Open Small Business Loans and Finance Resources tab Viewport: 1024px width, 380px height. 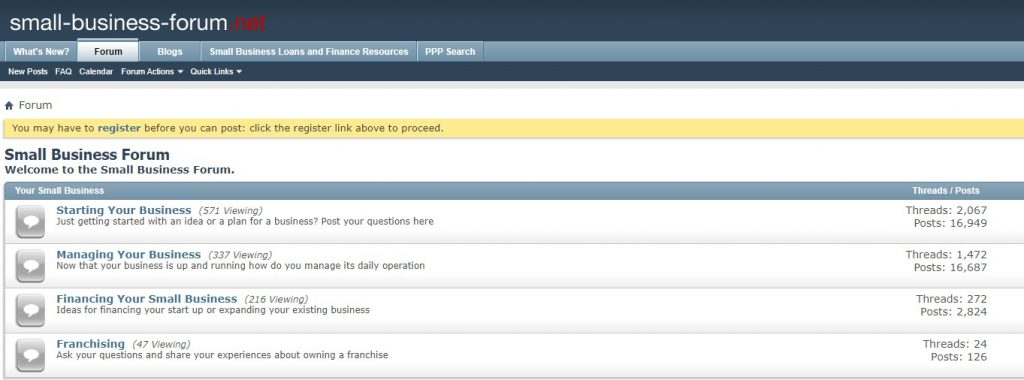[309, 52]
